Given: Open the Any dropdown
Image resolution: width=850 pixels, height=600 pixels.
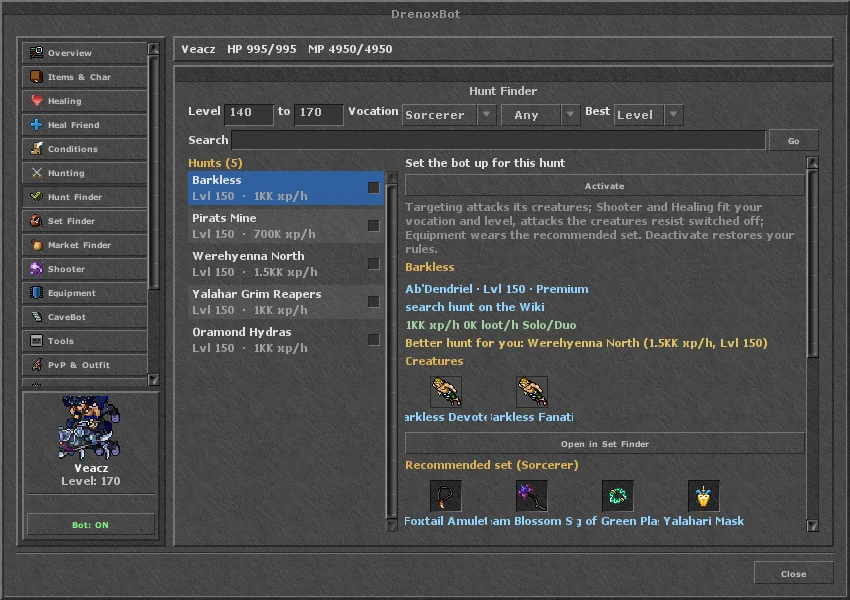Looking at the screenshot, I should [540, 115].
